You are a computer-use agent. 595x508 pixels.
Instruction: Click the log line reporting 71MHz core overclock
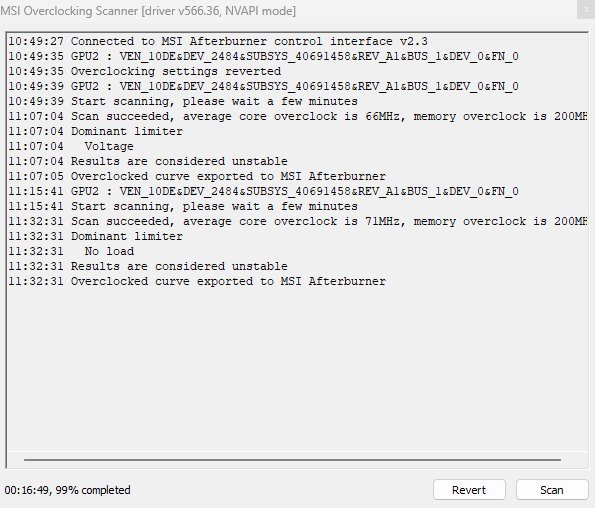[298, 221]
